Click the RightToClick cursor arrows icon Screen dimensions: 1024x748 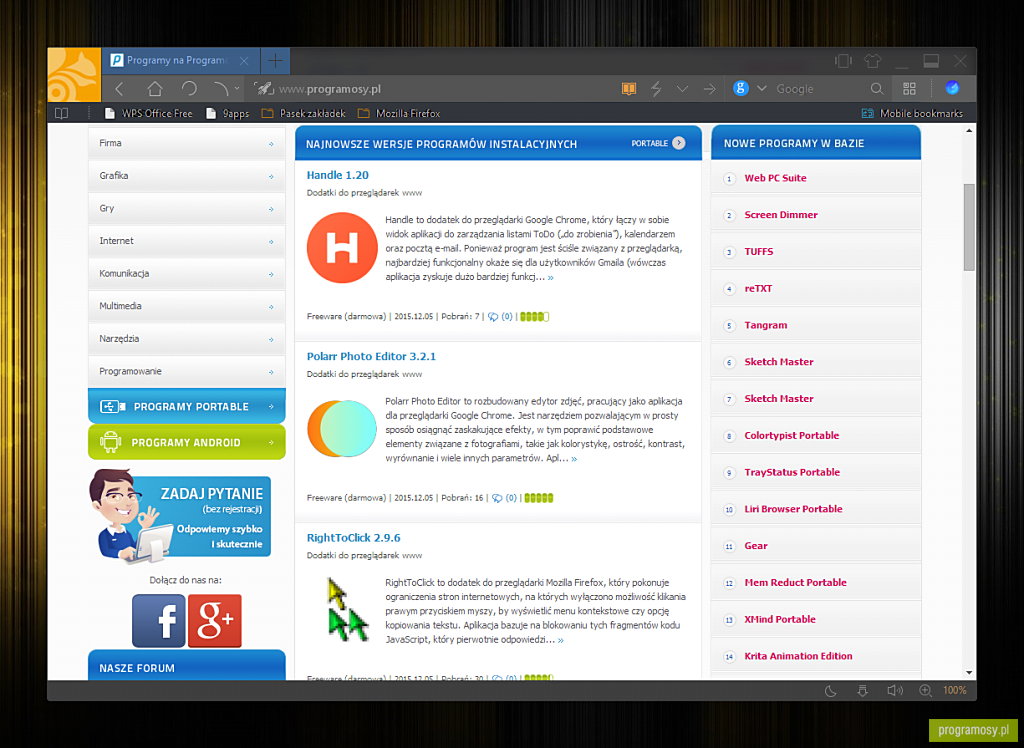click(348, 609)
